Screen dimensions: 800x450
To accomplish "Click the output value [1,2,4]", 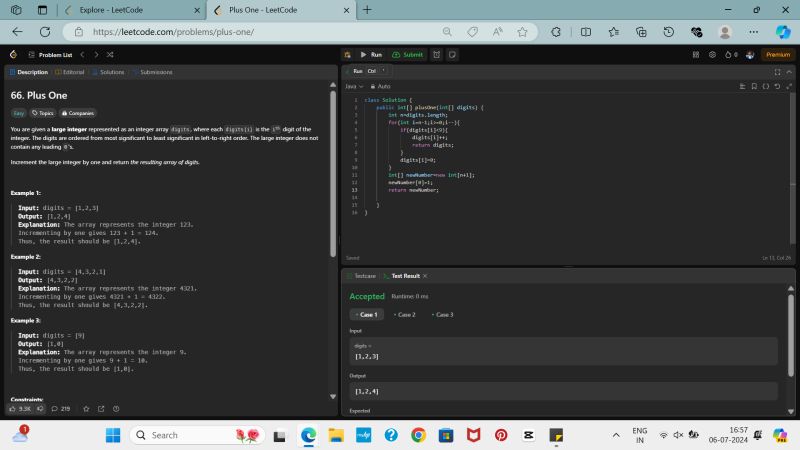I will coord(367,391).
